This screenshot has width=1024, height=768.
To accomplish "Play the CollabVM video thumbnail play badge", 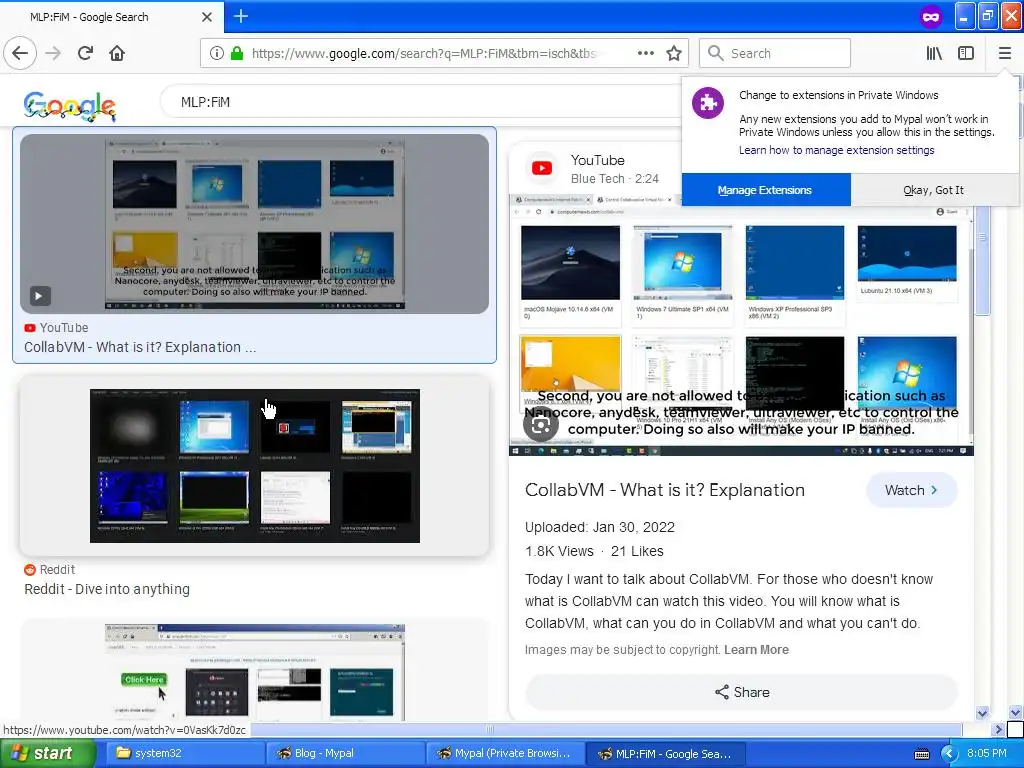I will [39, 296].
